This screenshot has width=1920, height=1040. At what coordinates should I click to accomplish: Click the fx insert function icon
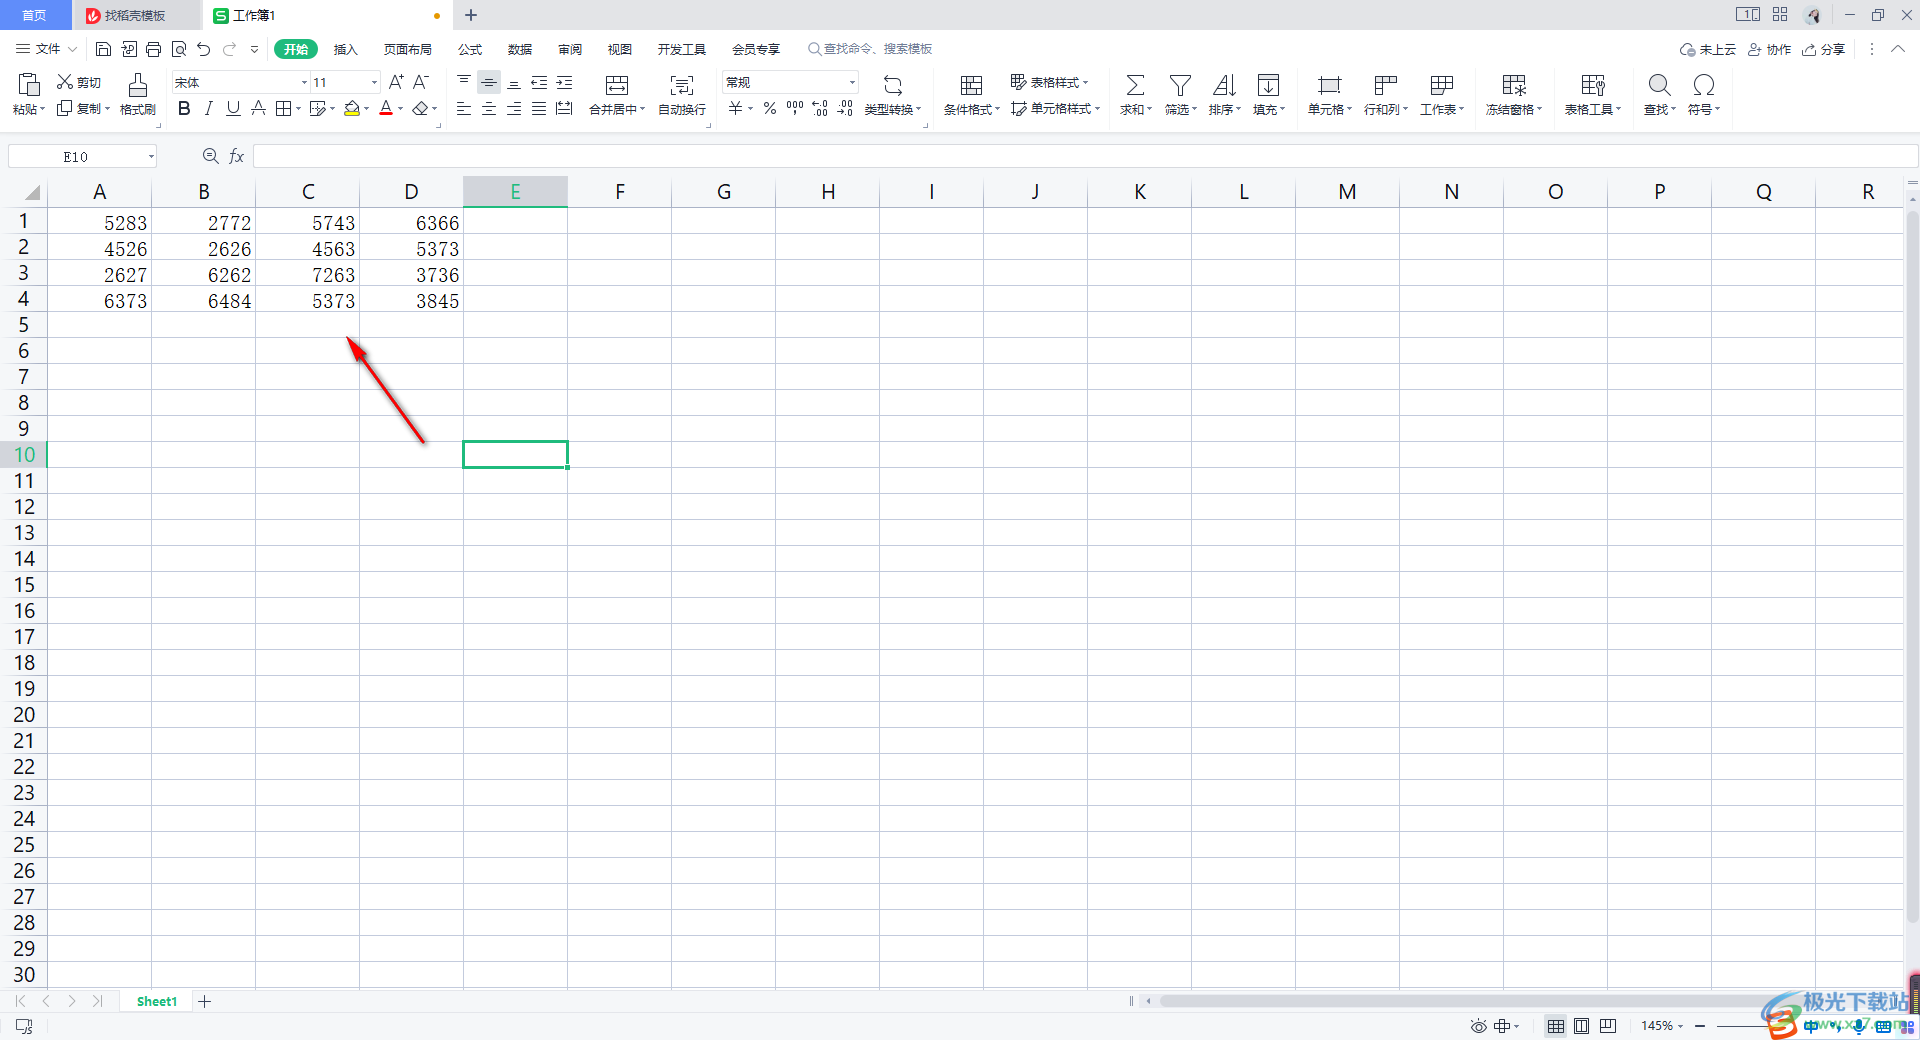coord(237,156)
